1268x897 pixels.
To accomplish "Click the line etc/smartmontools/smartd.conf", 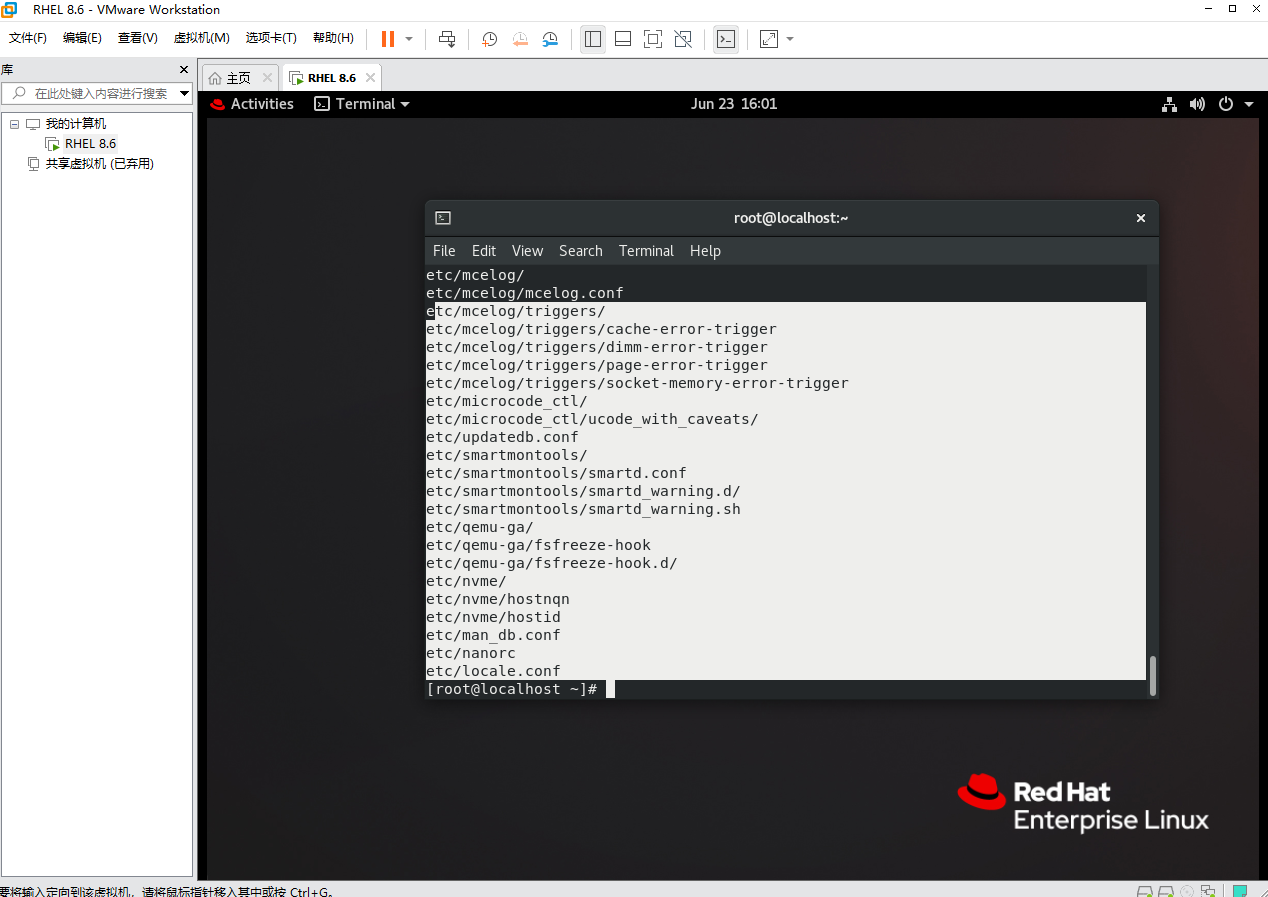I will [x=556, y=473].
